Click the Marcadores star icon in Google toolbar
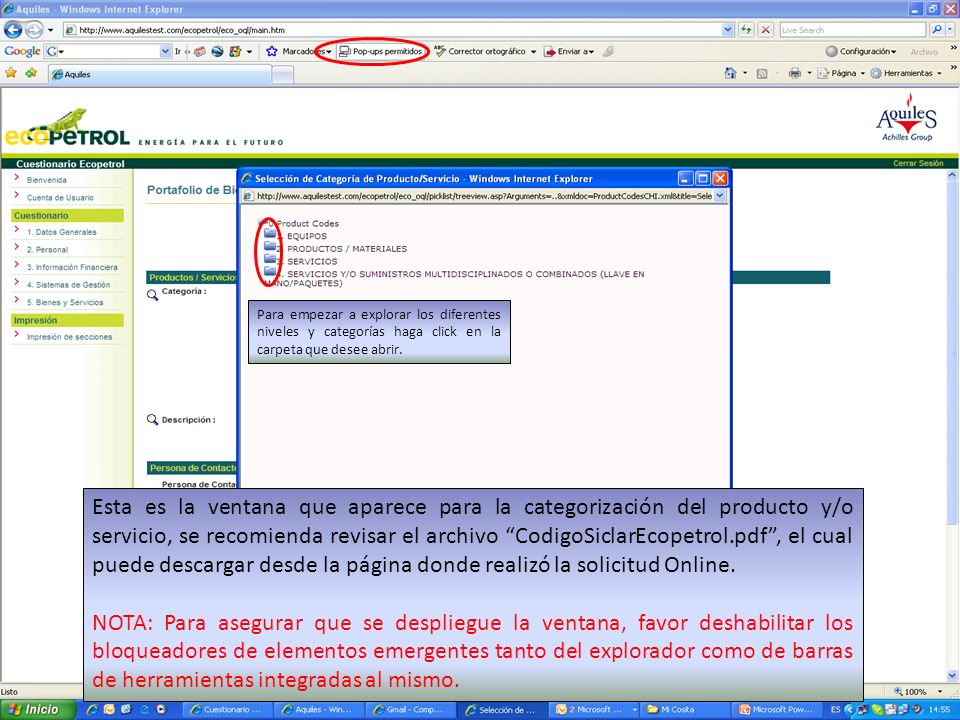960x720 pixels. tap(272, 51)
